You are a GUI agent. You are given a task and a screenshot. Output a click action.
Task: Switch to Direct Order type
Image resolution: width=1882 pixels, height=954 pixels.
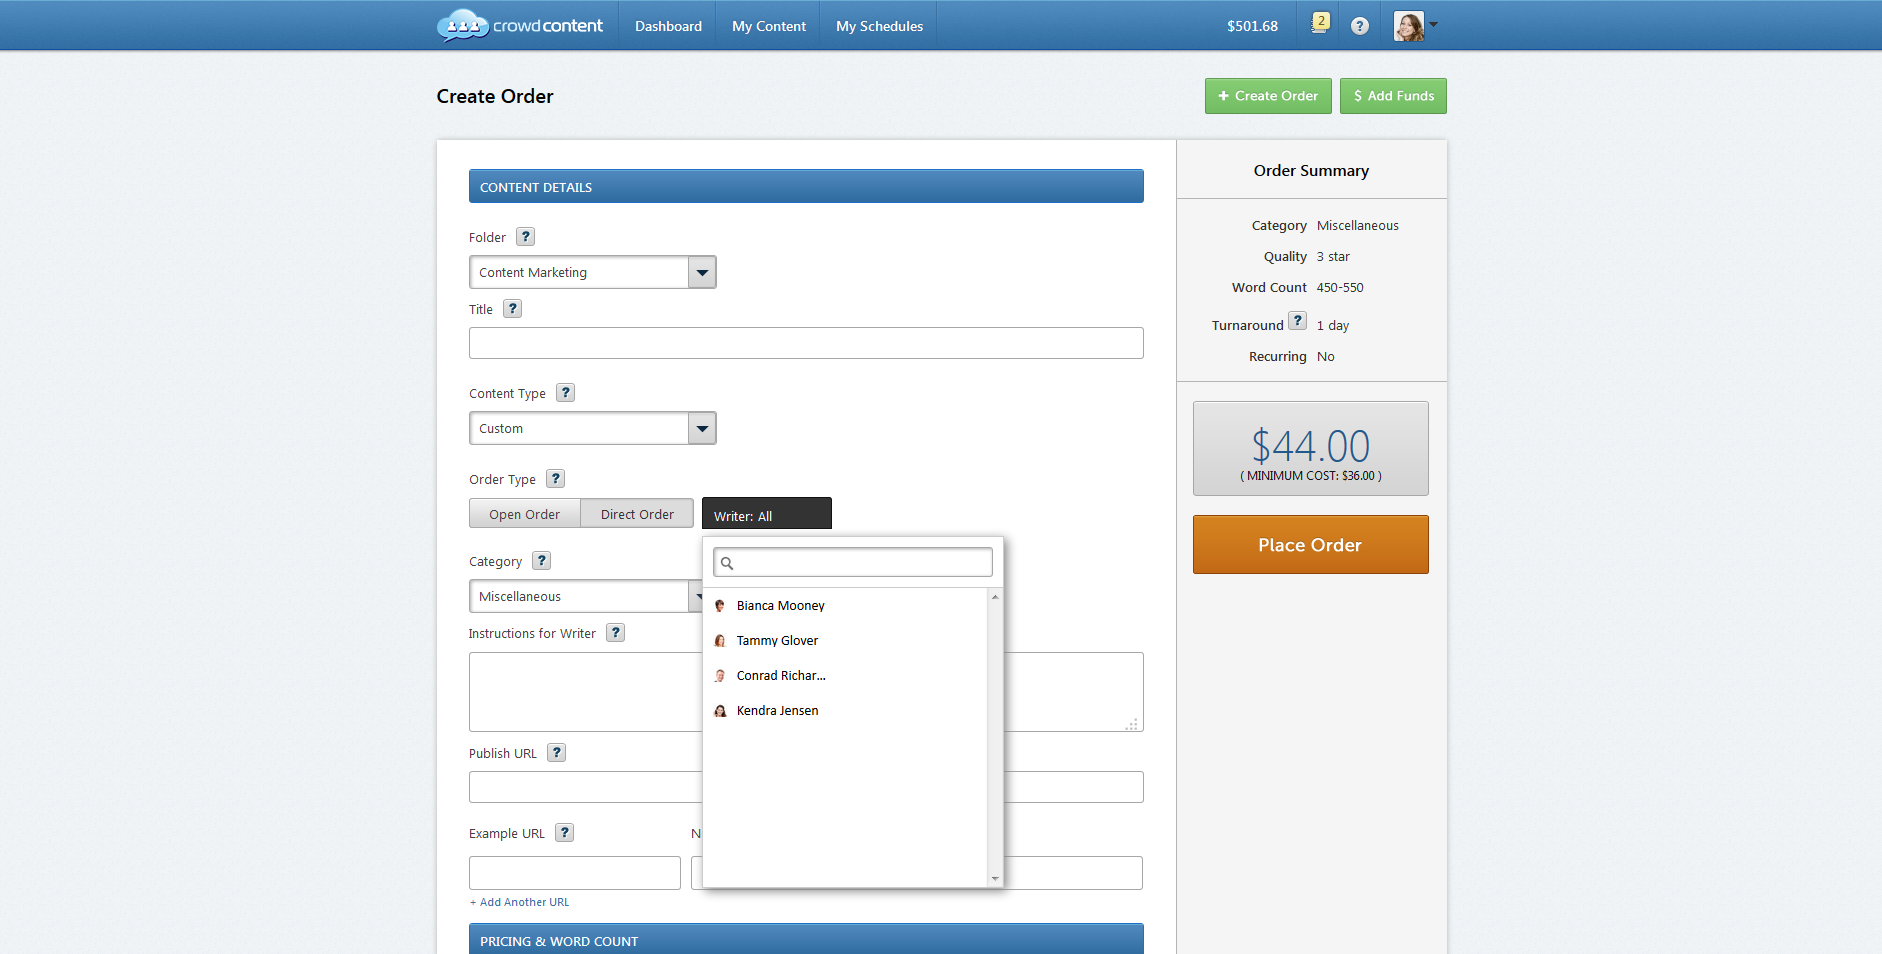click(x=637, y=514)
